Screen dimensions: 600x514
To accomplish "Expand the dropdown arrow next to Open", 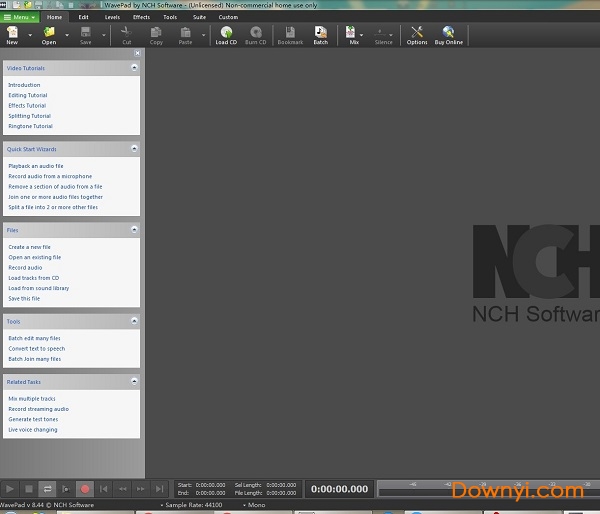I will click(65, 36).
